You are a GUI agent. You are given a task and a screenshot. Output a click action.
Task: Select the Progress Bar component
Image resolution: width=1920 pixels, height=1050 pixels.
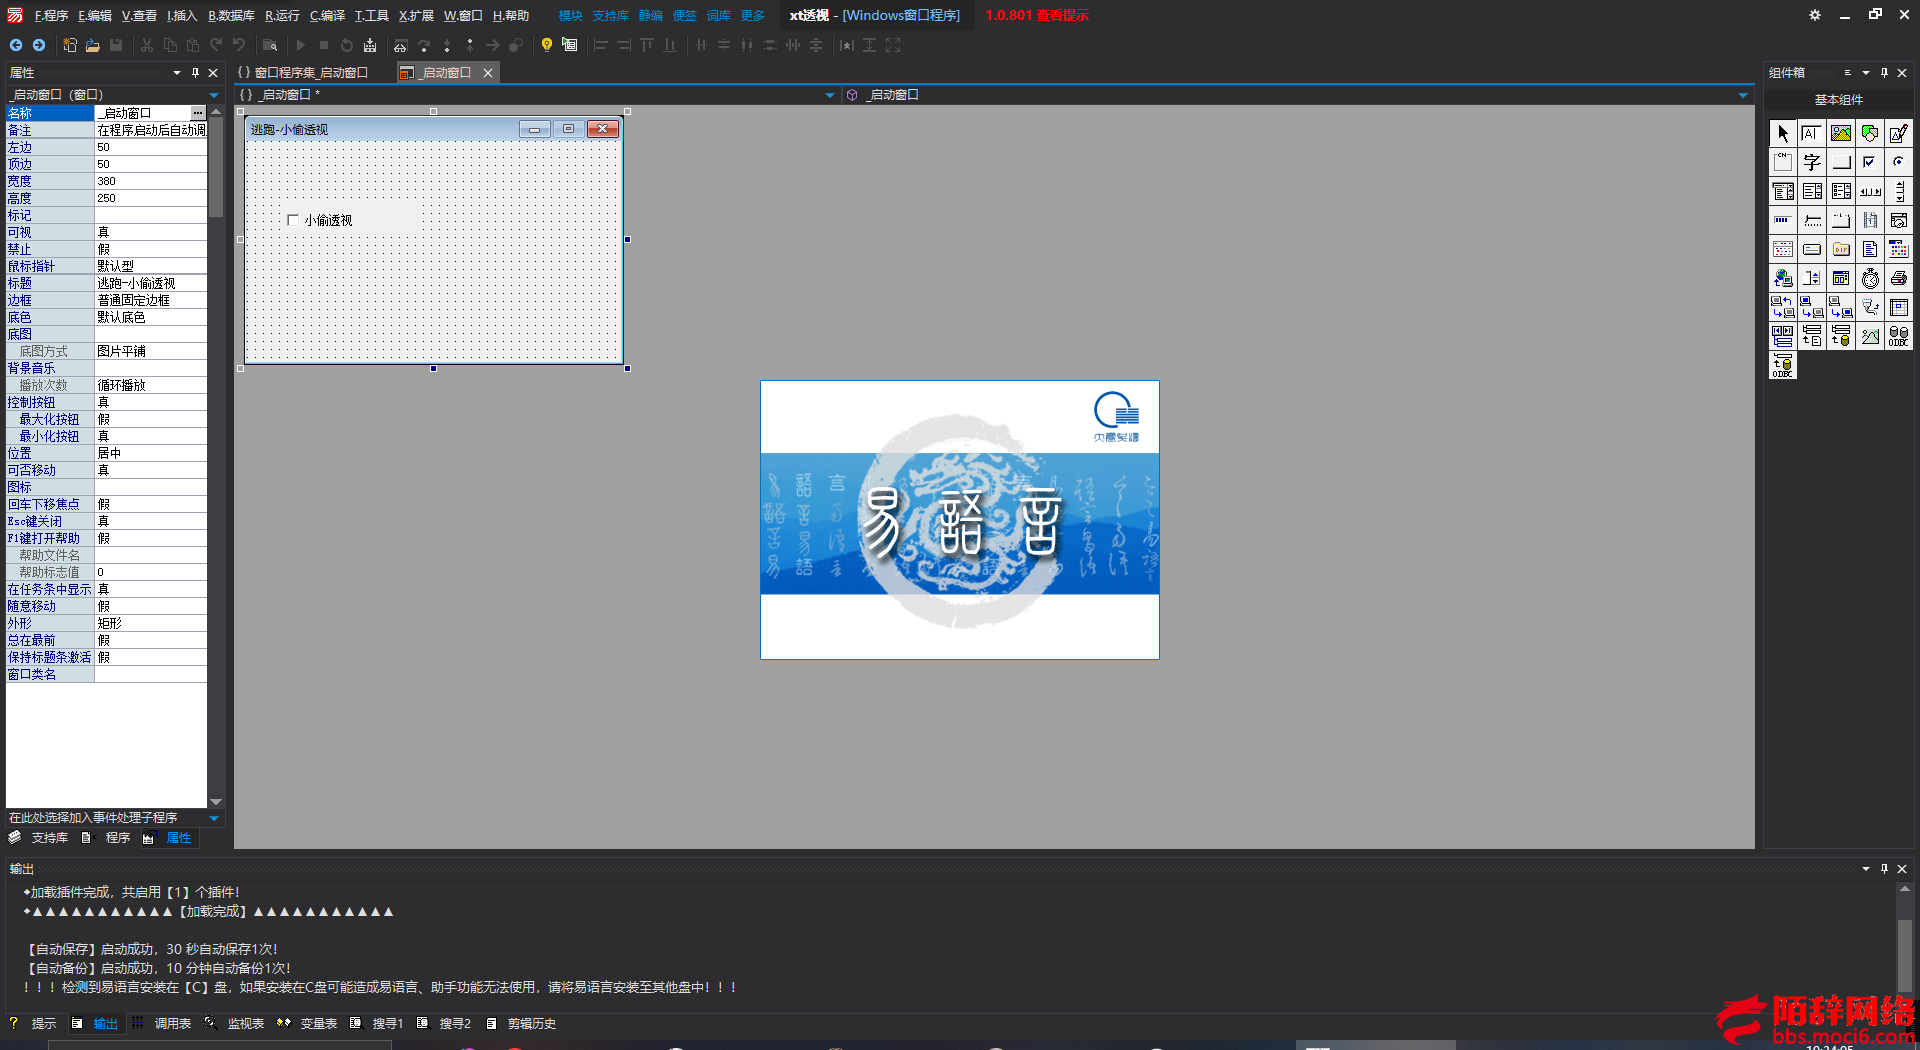(1782, 220)
